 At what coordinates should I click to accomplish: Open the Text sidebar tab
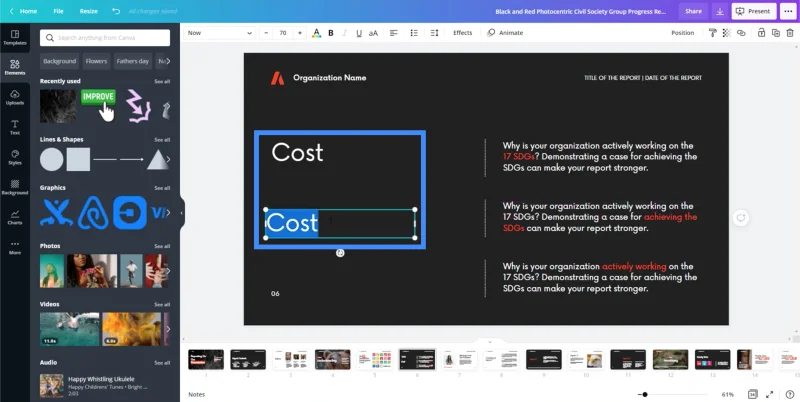15,128
